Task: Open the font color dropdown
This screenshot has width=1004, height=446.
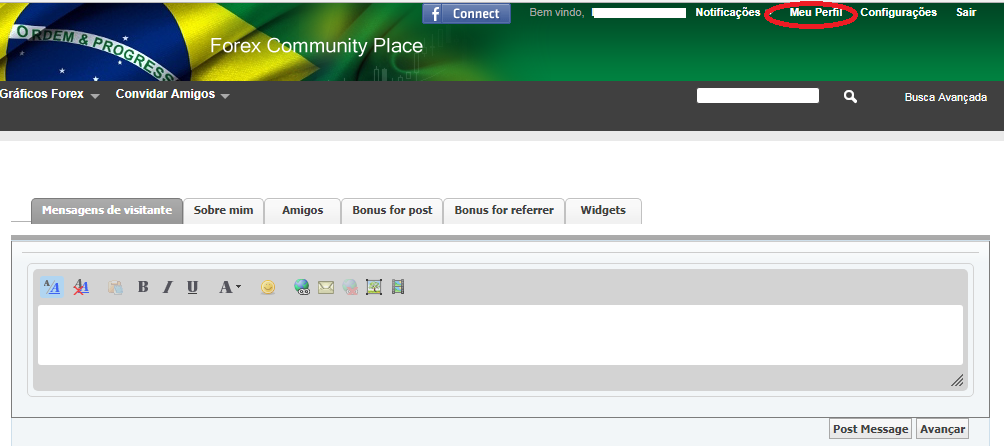Action: (x=230, y=287)
